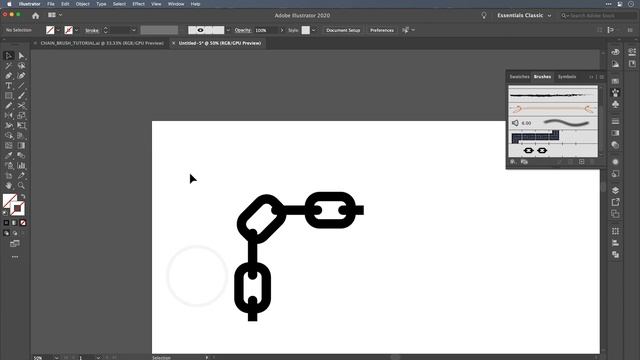
Task: Click the Document Setup button
Action: click(343, 30)
